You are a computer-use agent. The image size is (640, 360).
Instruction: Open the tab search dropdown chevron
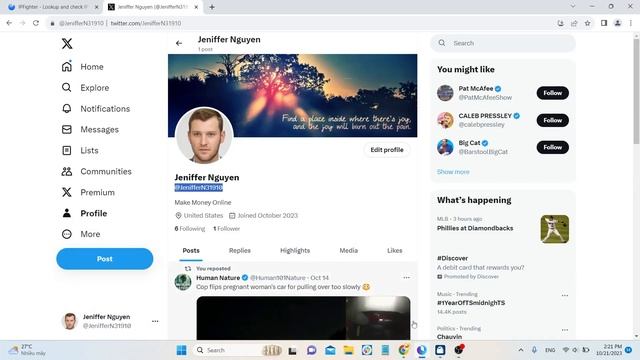tap(573, 6)
